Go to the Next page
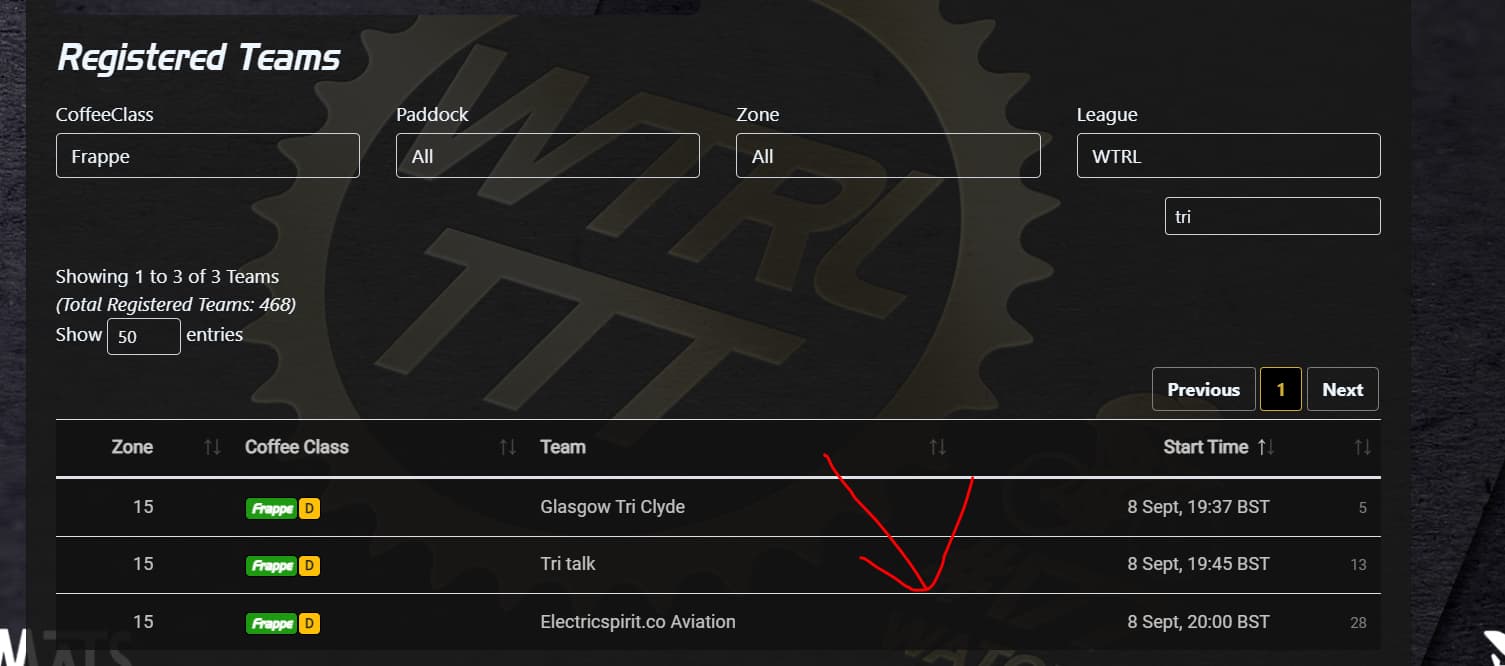 1342,390
